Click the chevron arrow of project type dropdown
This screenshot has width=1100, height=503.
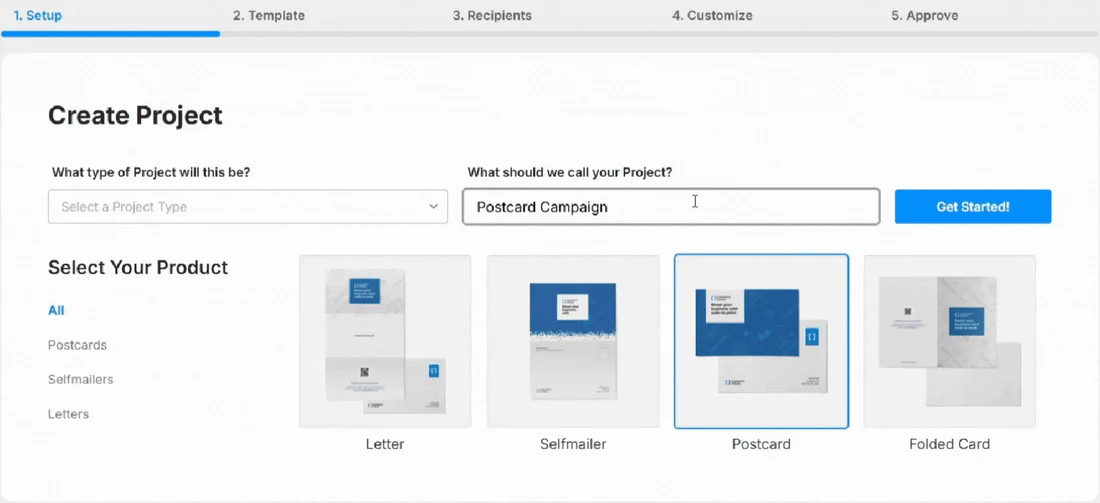[x=433, y=207]
